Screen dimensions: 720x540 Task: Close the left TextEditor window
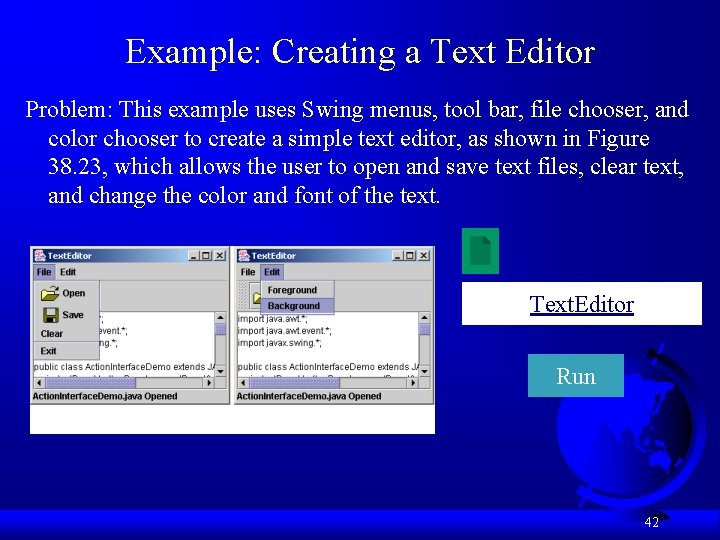pyautogui.click(x=220, y=256)
